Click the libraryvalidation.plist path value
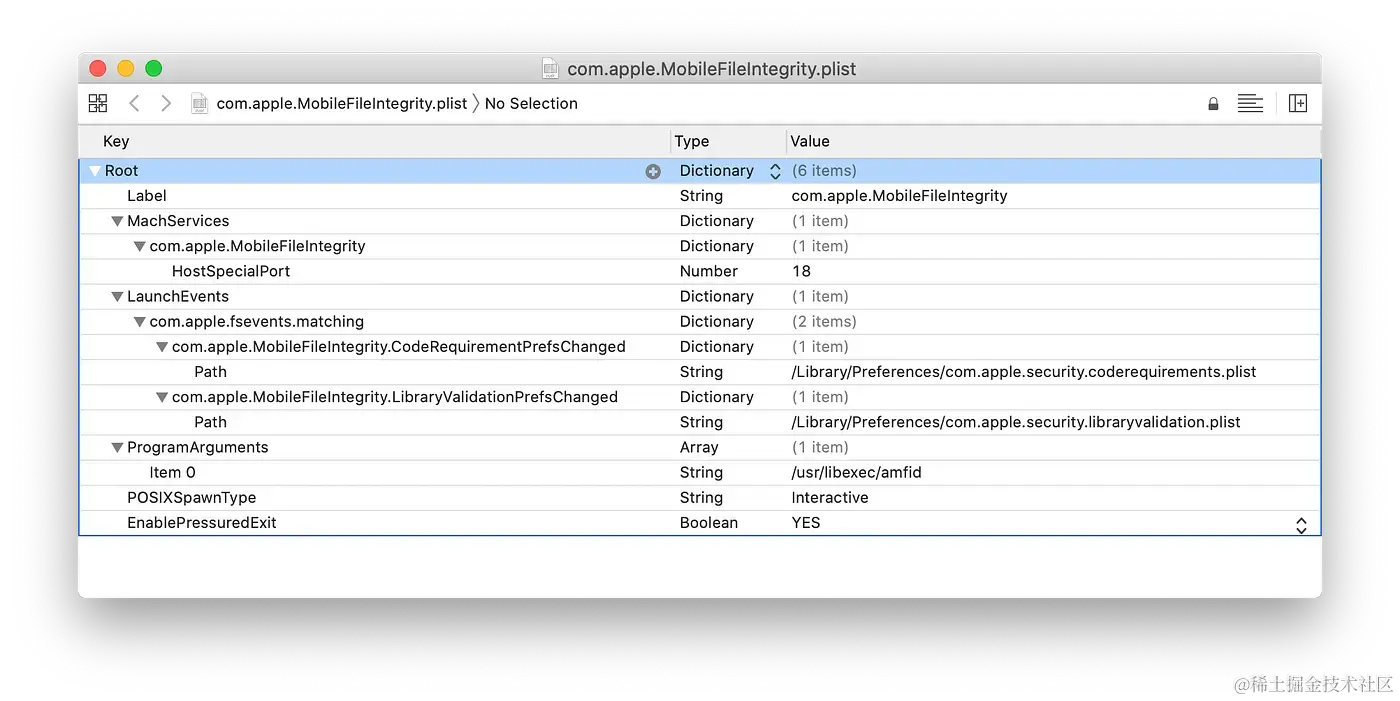 pos(1016,422)
